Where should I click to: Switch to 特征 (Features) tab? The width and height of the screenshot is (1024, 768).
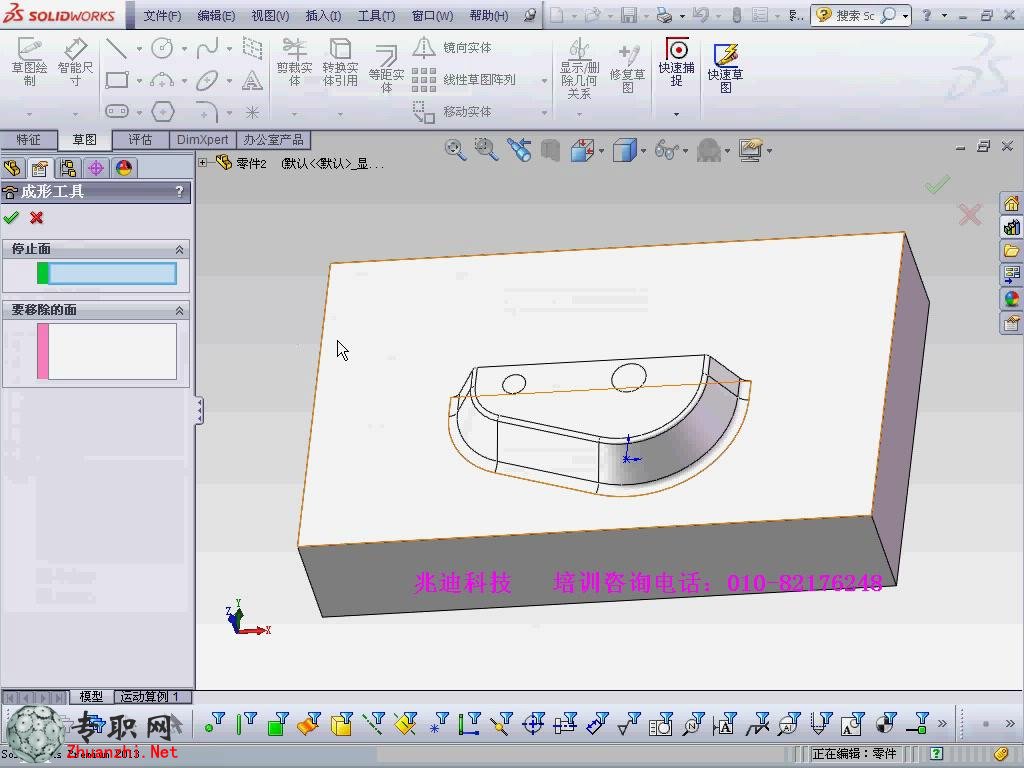[x=28, y=140]
